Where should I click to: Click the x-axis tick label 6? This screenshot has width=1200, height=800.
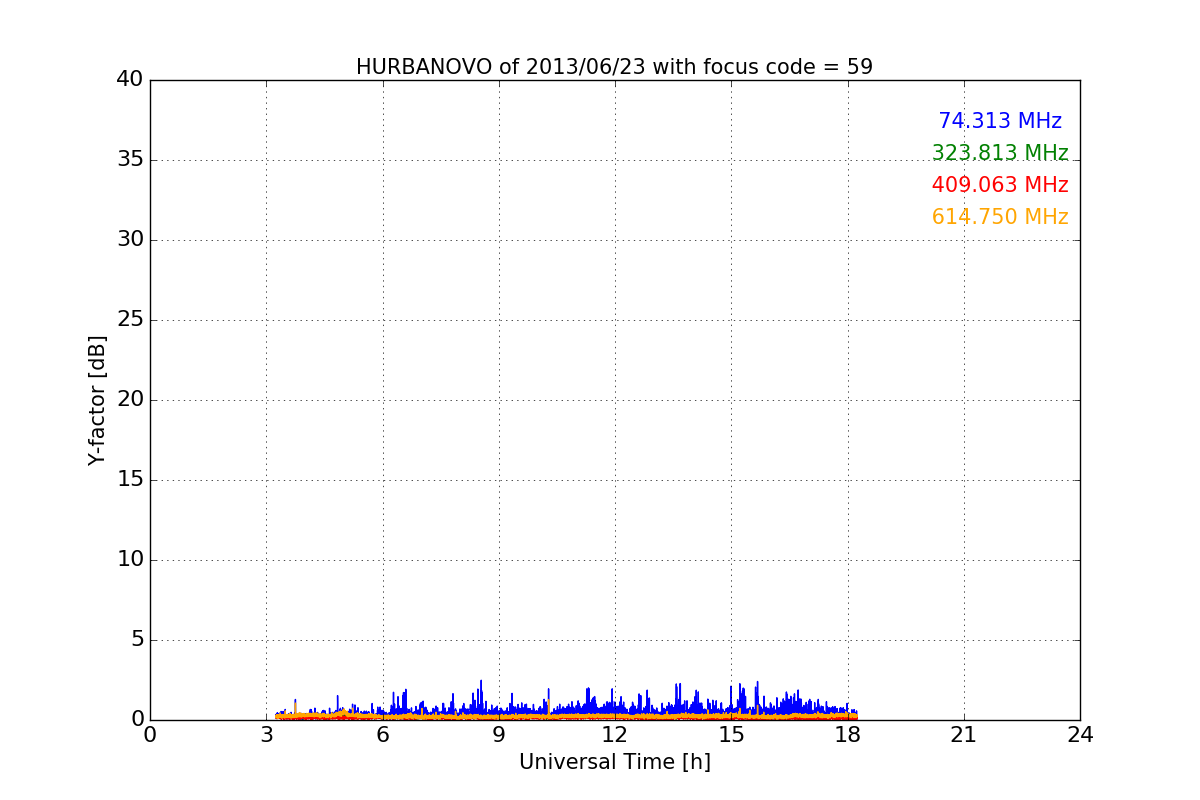point(383,735)
